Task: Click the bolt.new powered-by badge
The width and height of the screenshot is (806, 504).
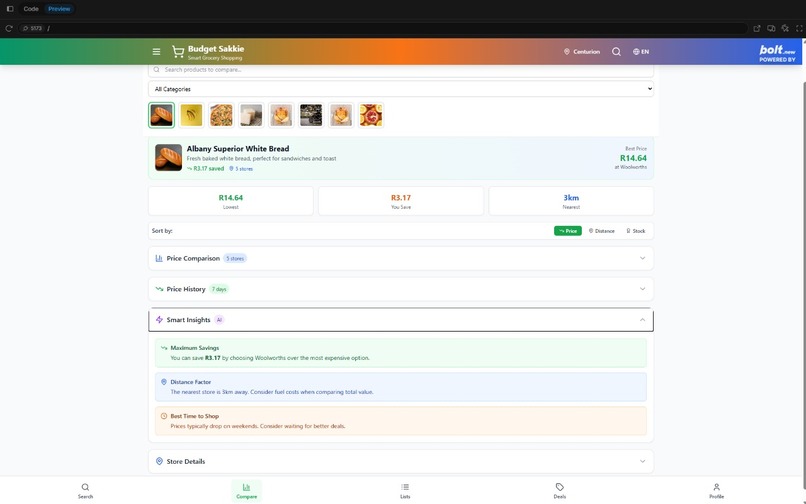Action: 777,53
